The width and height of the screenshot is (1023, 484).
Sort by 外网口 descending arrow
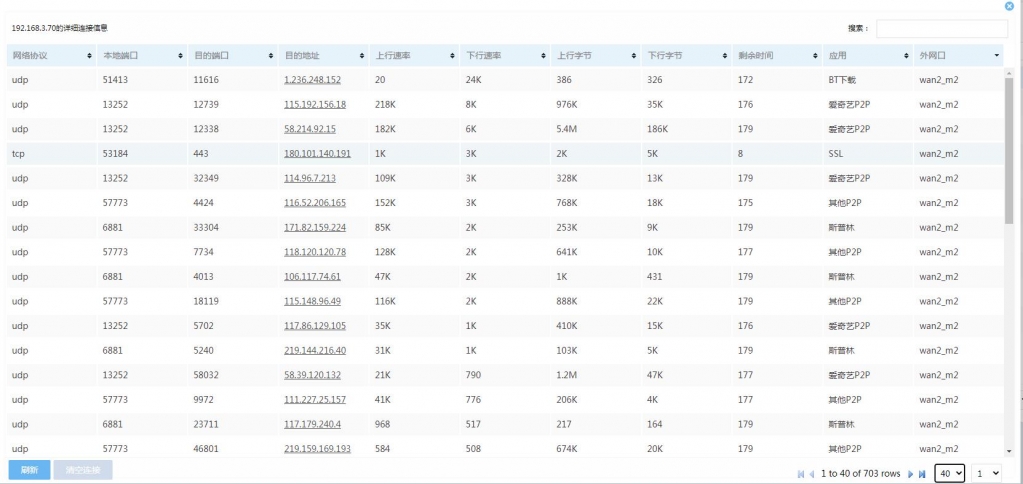tap(996, 56)
